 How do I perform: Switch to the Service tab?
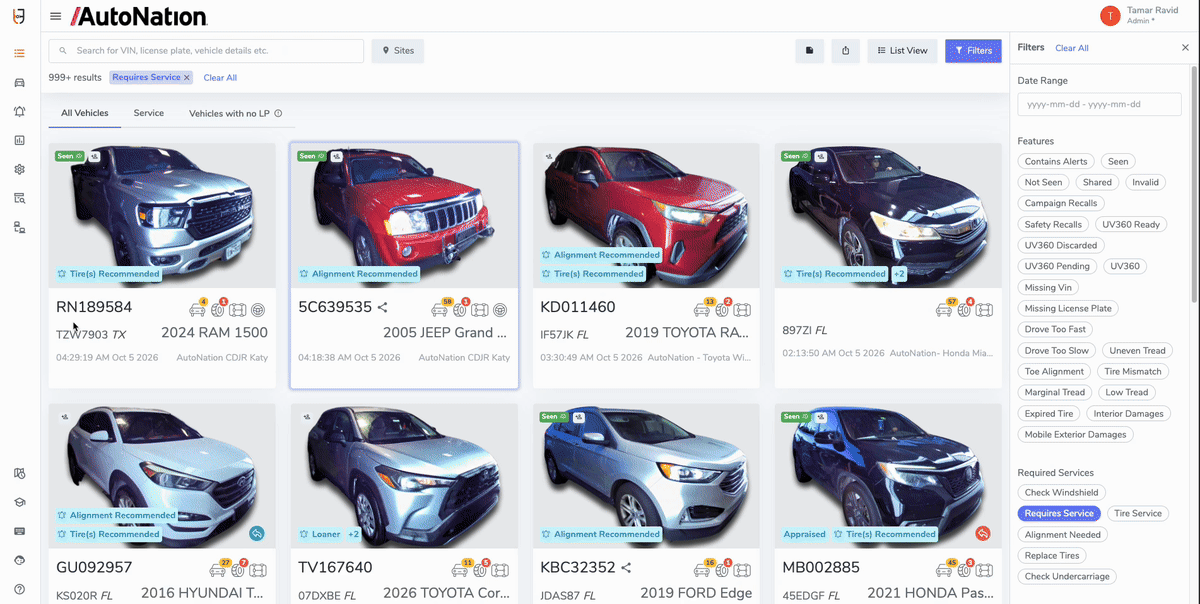pos(149,113)
